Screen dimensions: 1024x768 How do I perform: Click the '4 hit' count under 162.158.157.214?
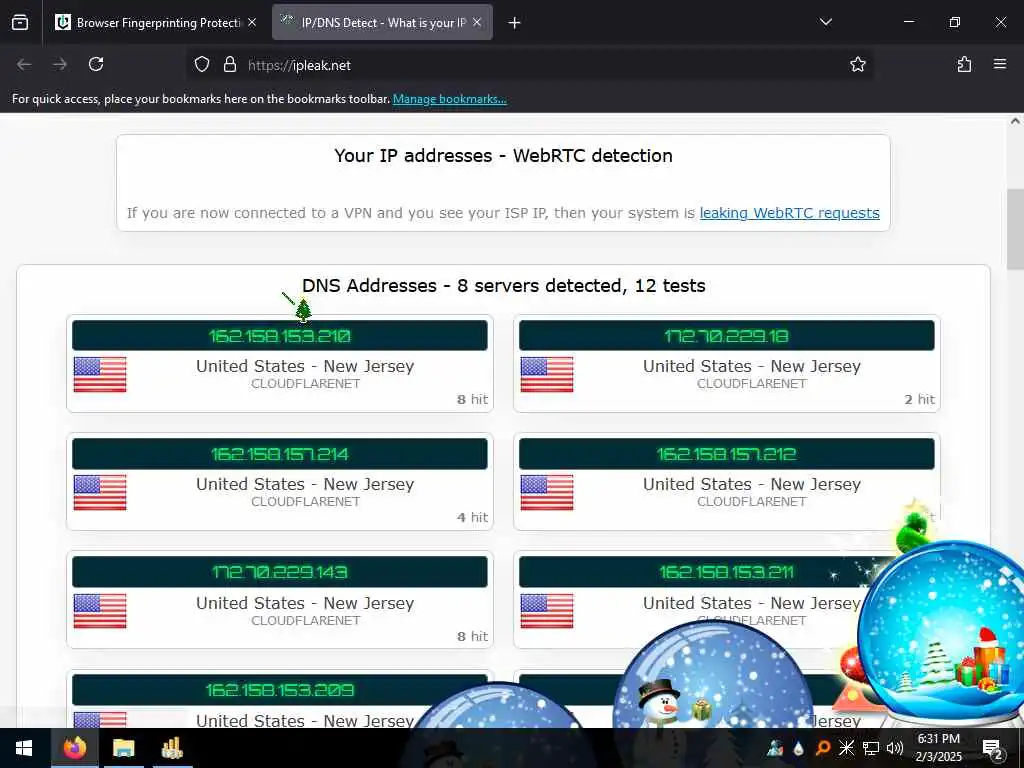[472, 518]
